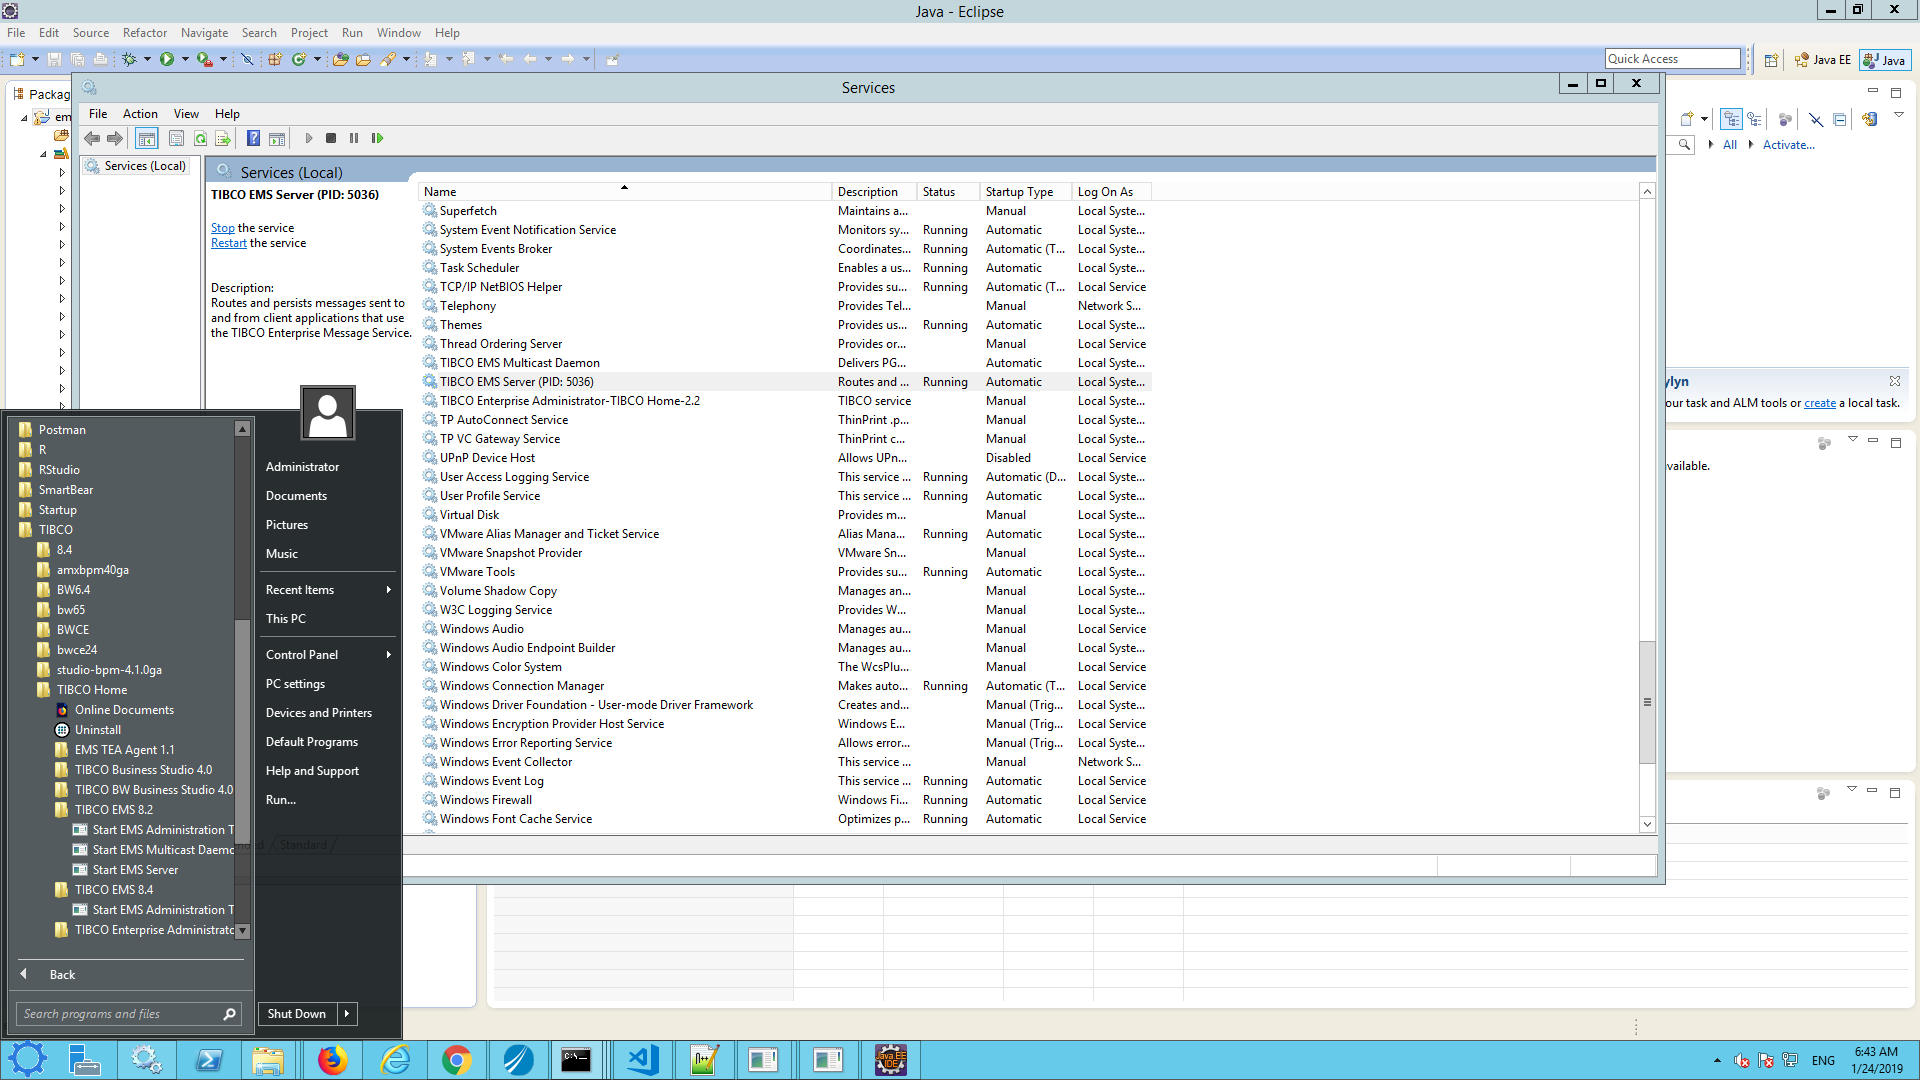This screenshot has height=1080, width=1920.
Task: Open Visual Studio Code from the taskbar
Action: (x=642, y=1060)
